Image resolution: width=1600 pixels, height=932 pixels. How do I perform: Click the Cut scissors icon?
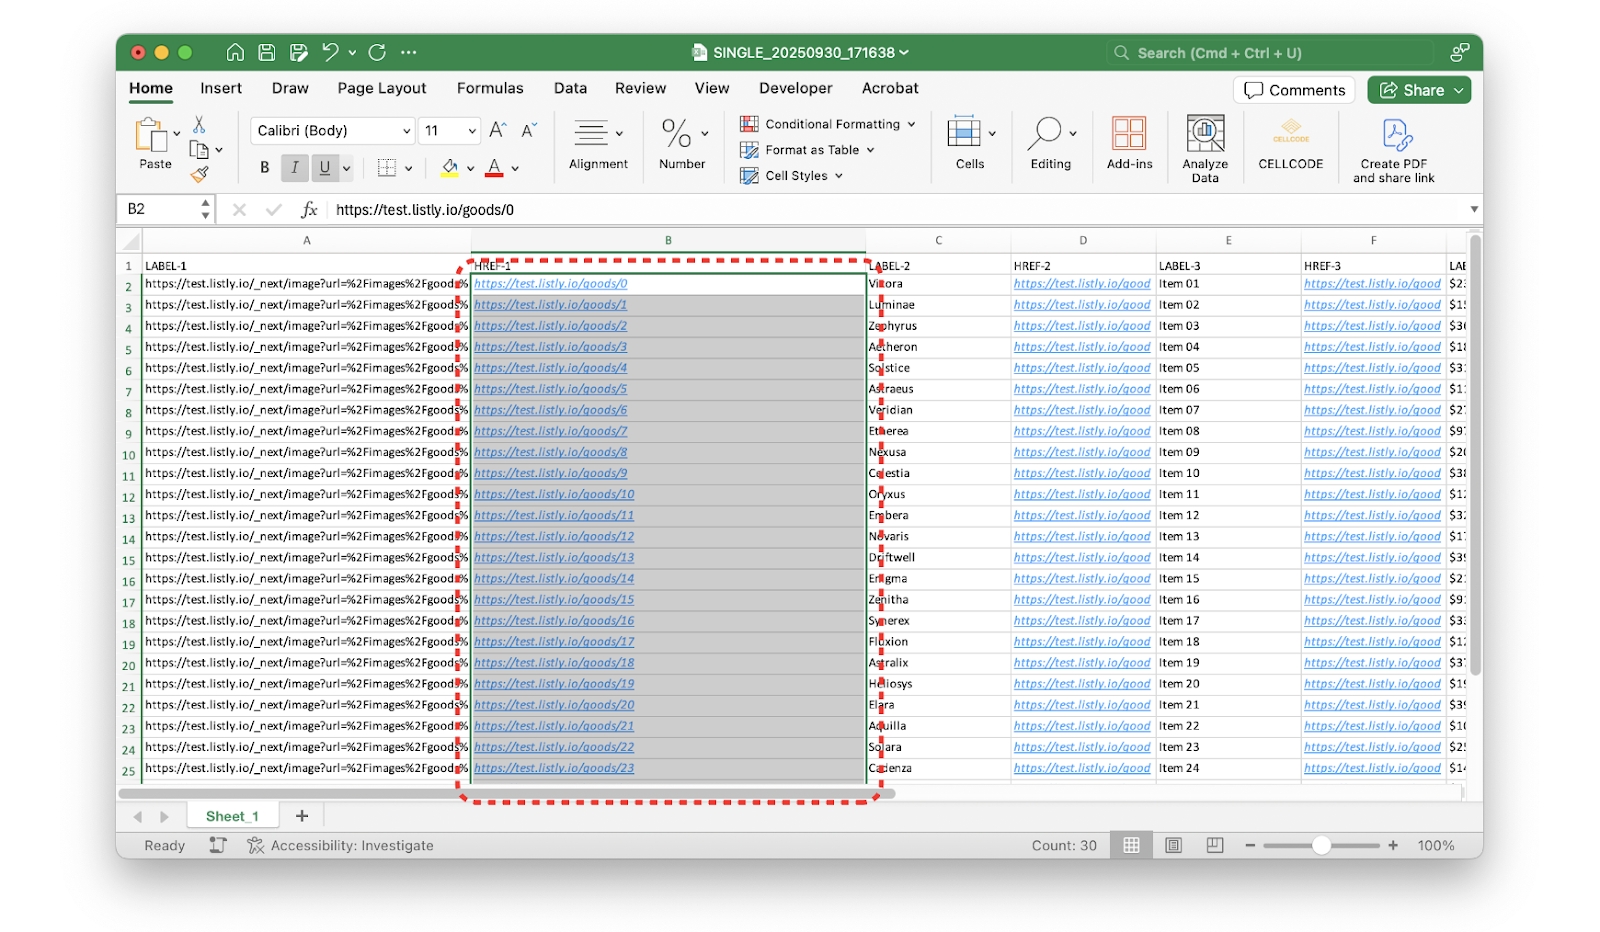[199, 124]
